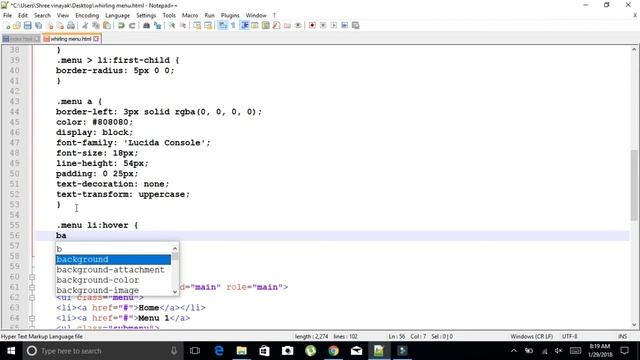Open File Explorer from the taskbar
Image resolution: width=640 pixels, height=360 pixels.
pyautogui.click(x=242, y=351)
